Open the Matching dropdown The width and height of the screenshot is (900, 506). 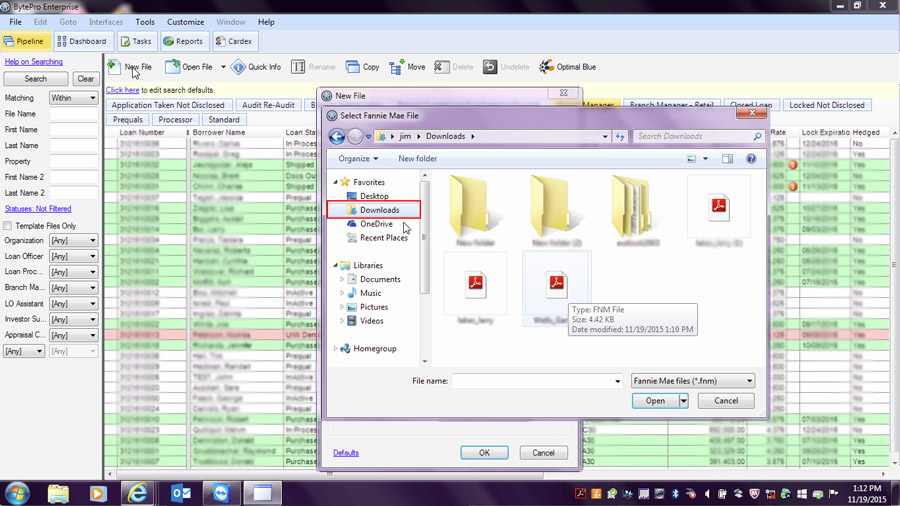pos(73,98)
